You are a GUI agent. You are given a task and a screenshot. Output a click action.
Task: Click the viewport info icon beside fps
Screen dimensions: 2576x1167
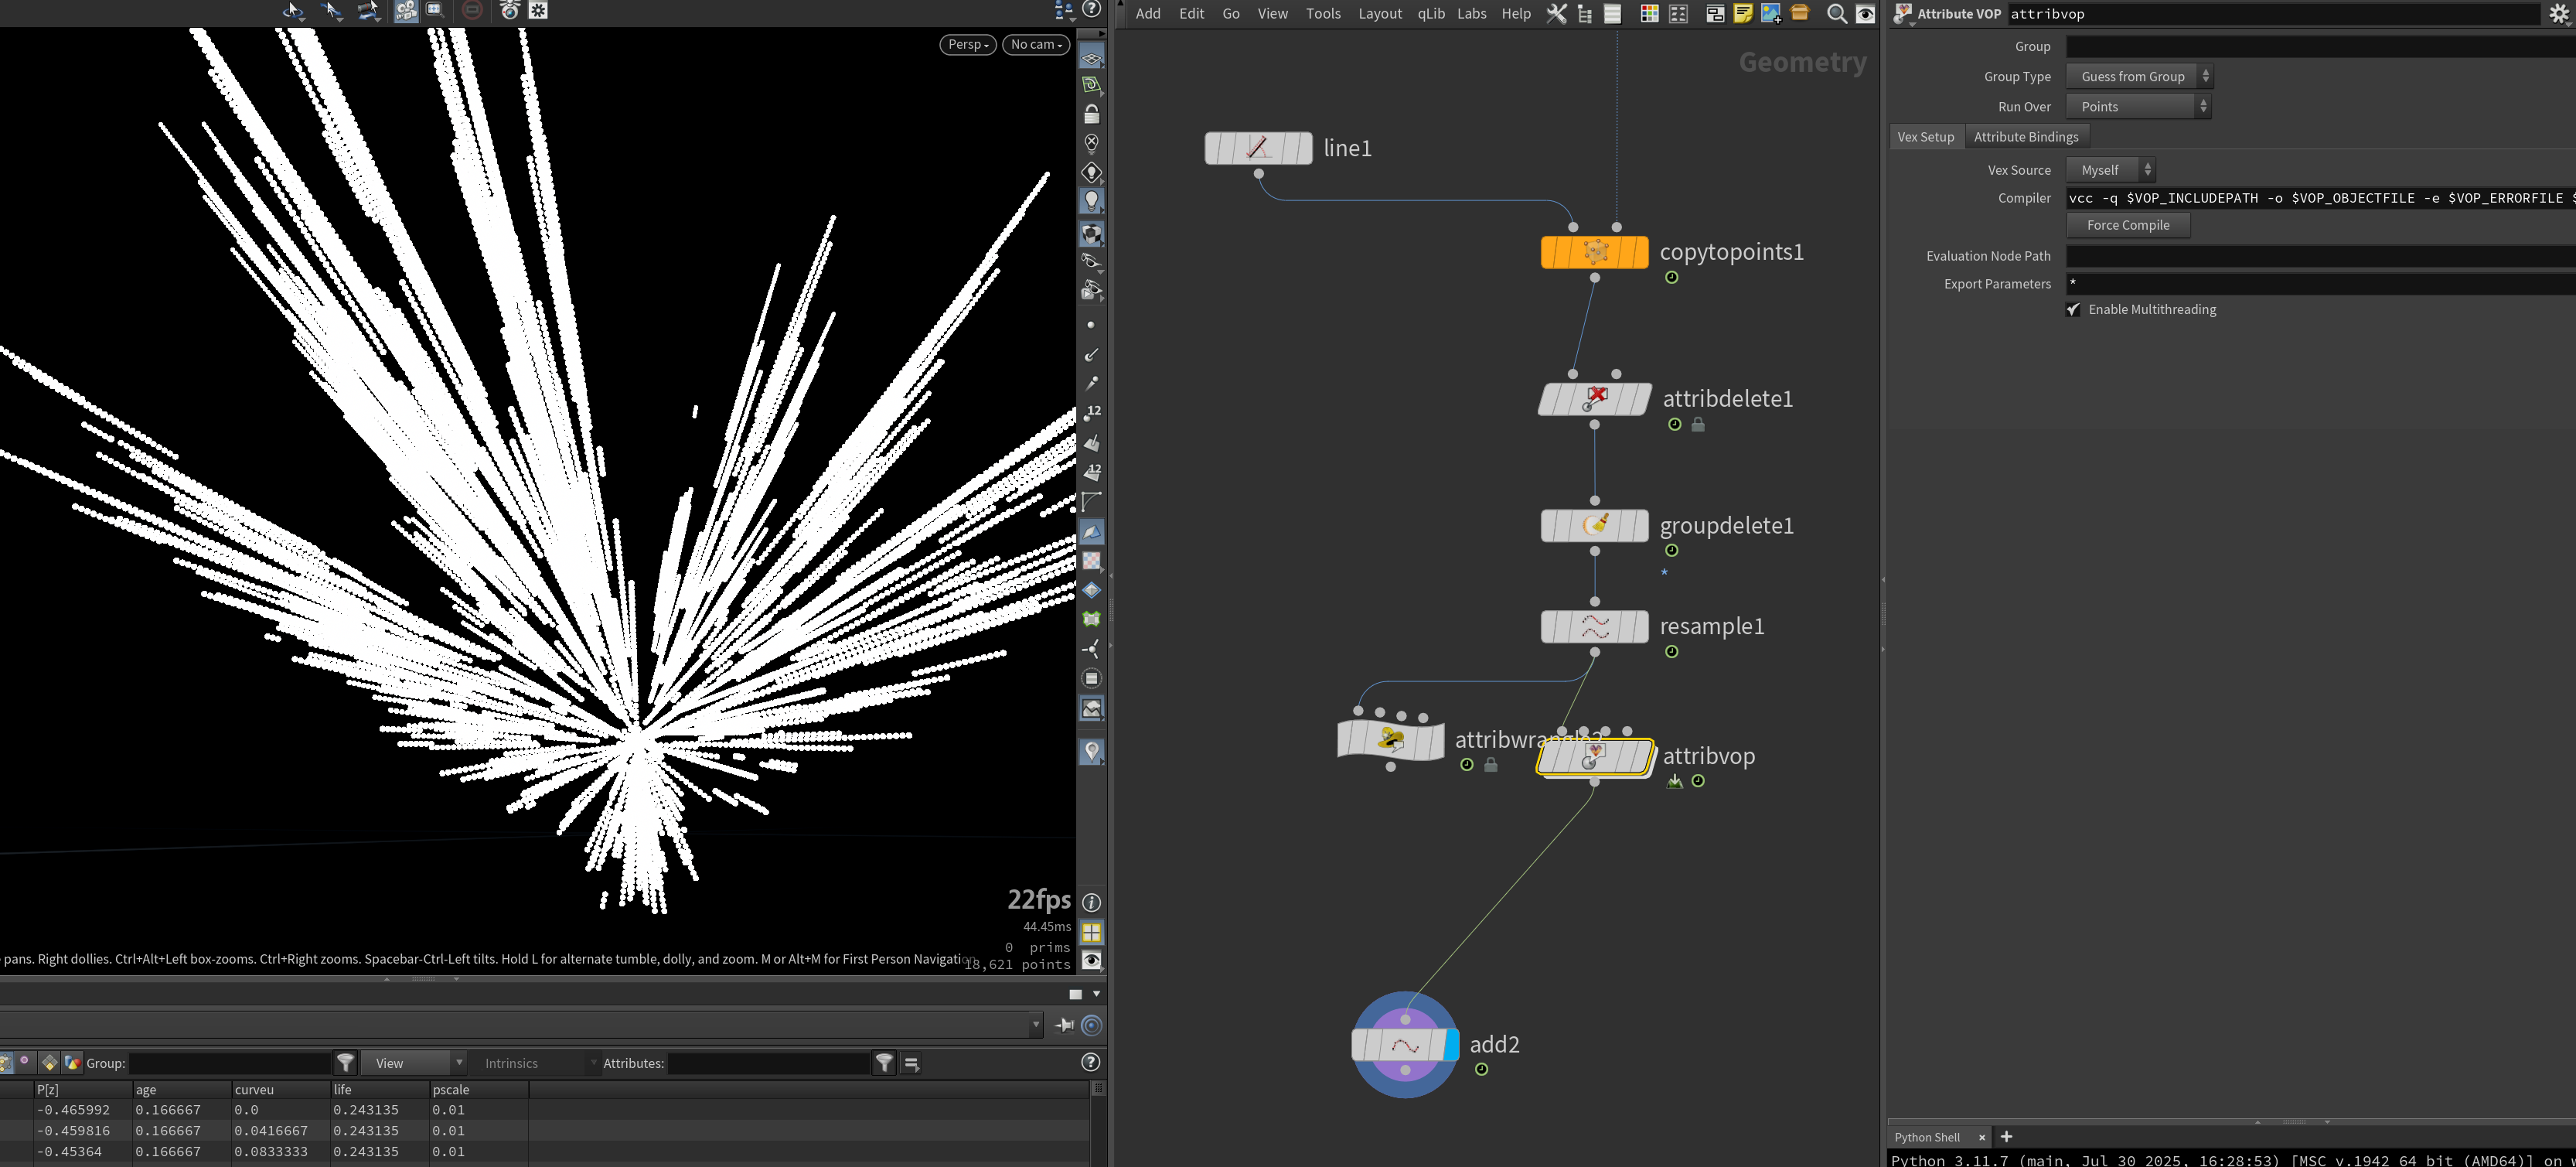(1091, 902)
